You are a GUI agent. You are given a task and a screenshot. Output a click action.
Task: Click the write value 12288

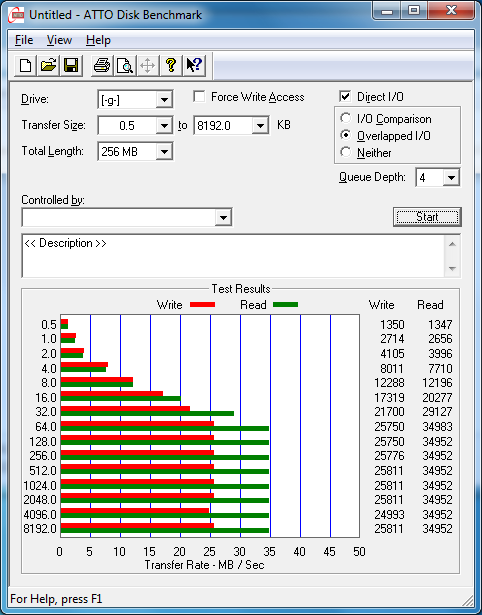389,383
